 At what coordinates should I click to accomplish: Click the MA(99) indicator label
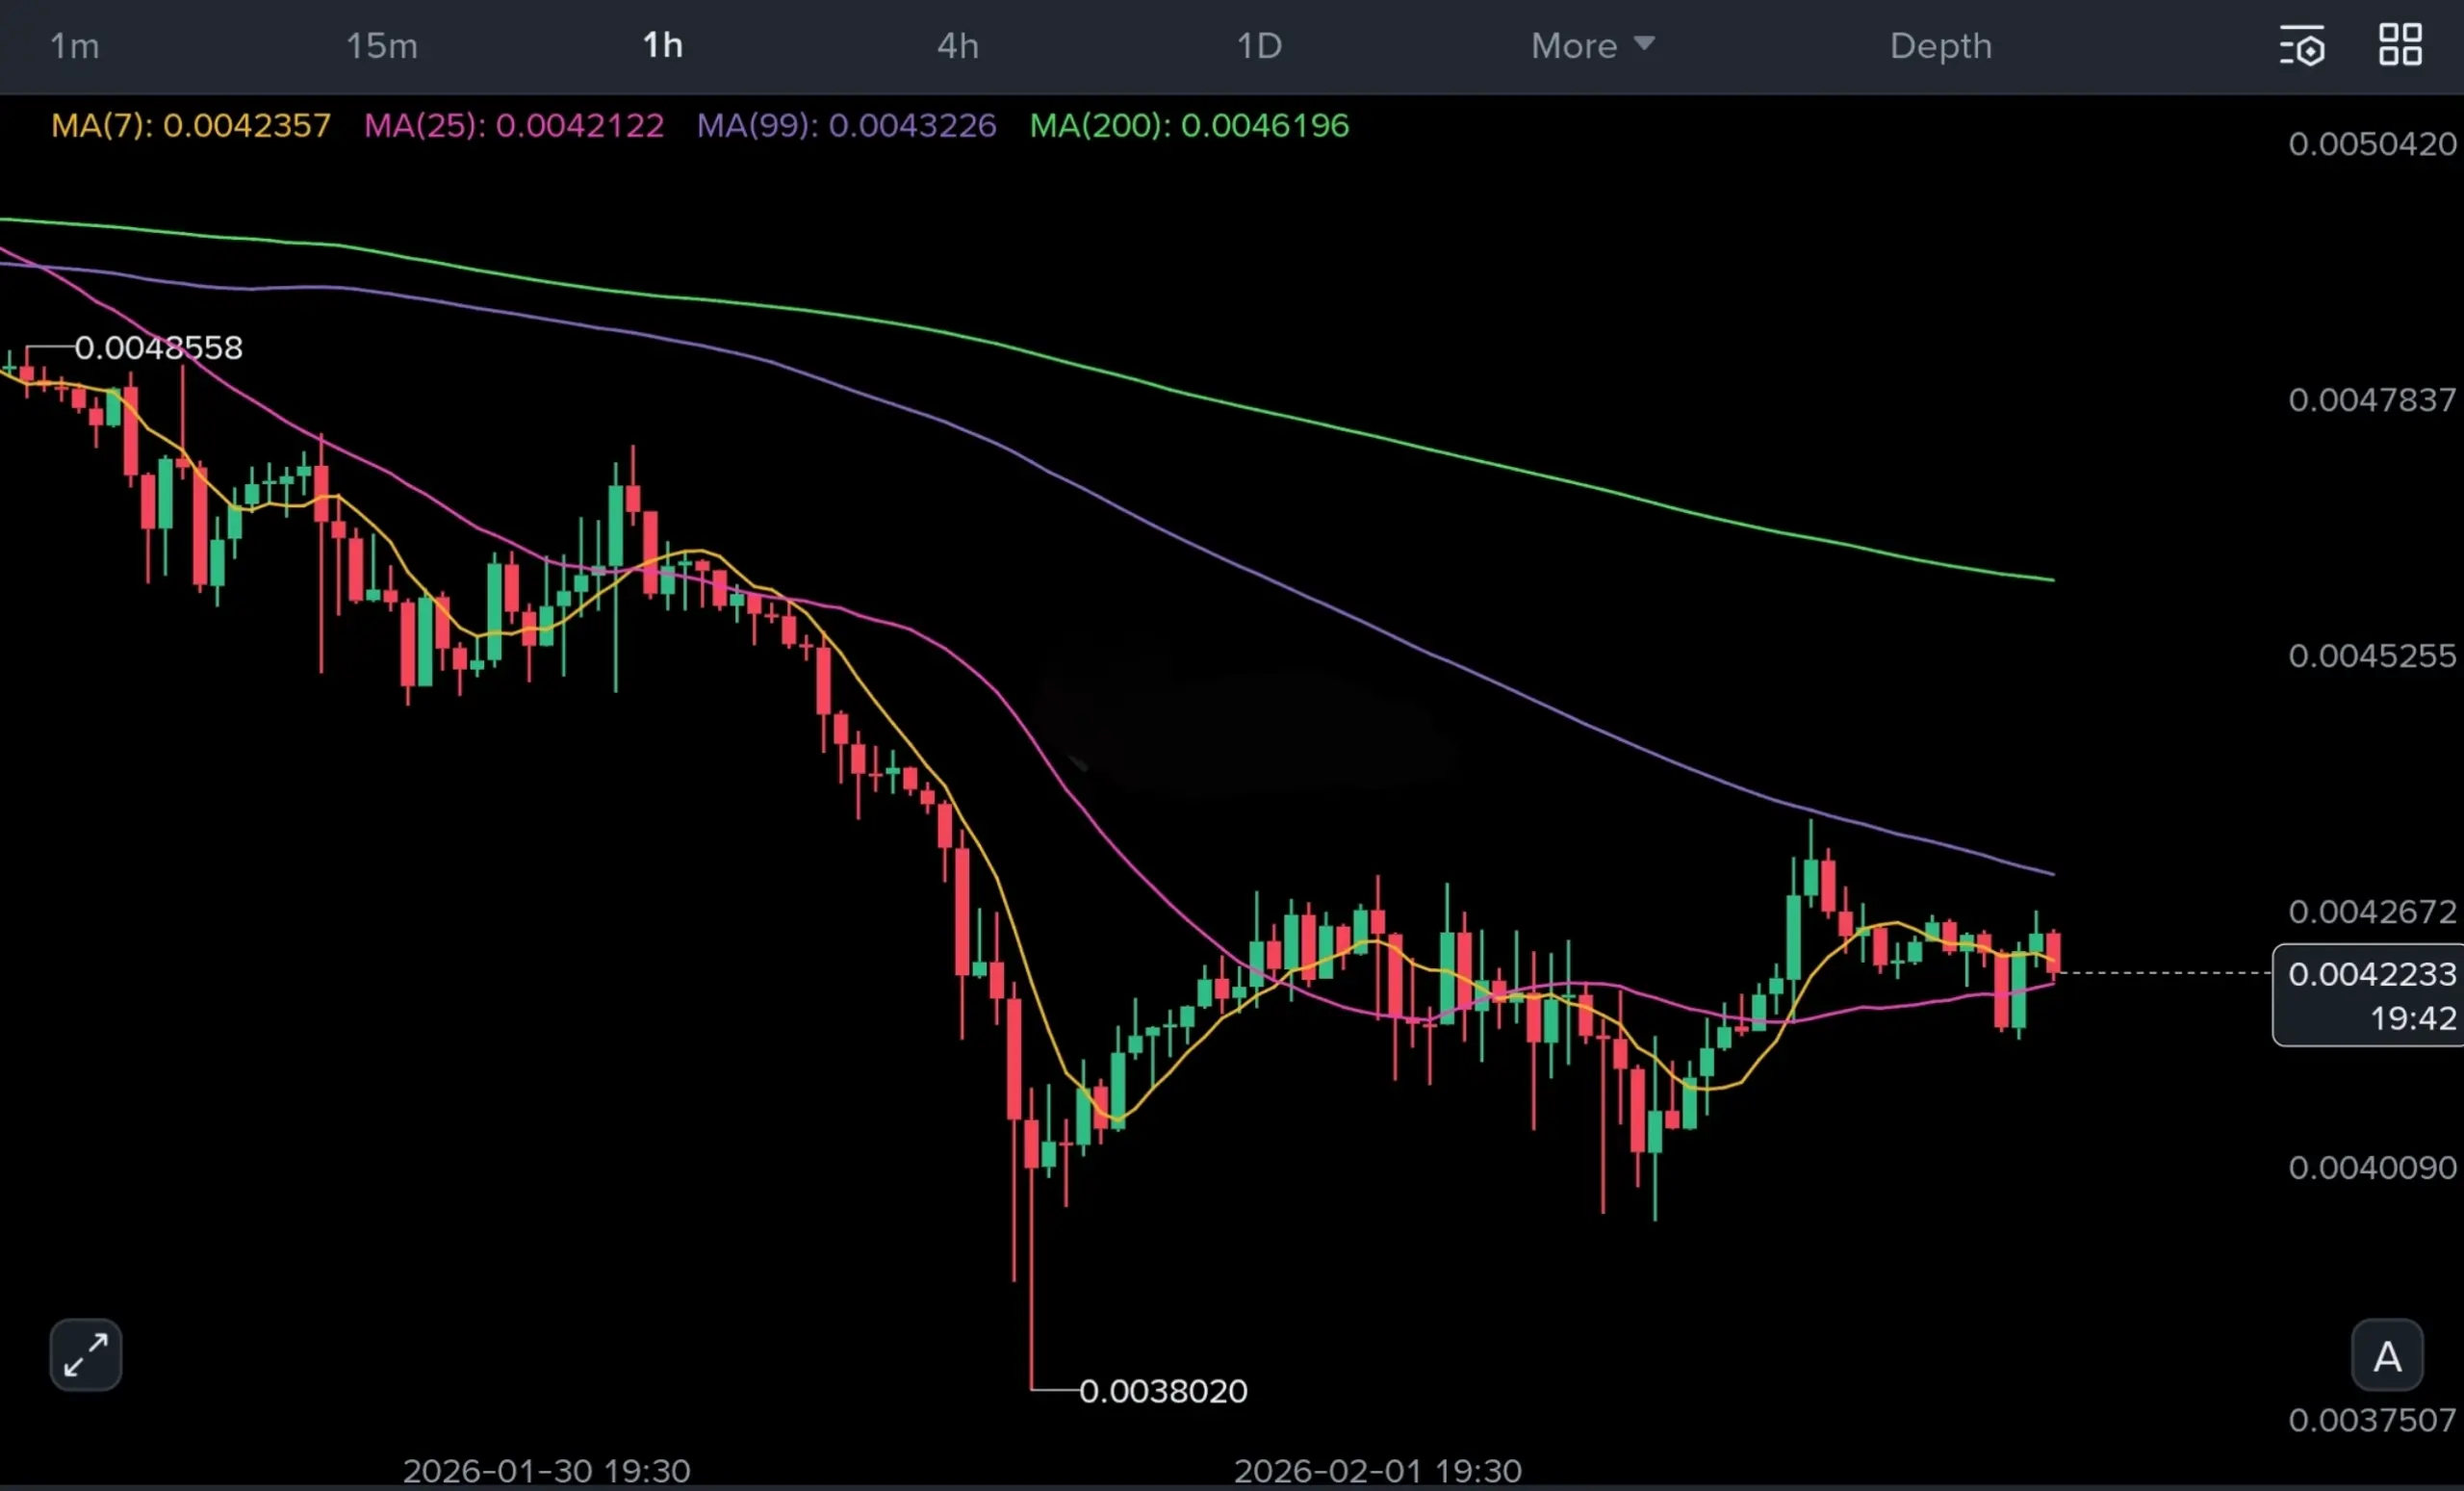click(x=846, y=126)
